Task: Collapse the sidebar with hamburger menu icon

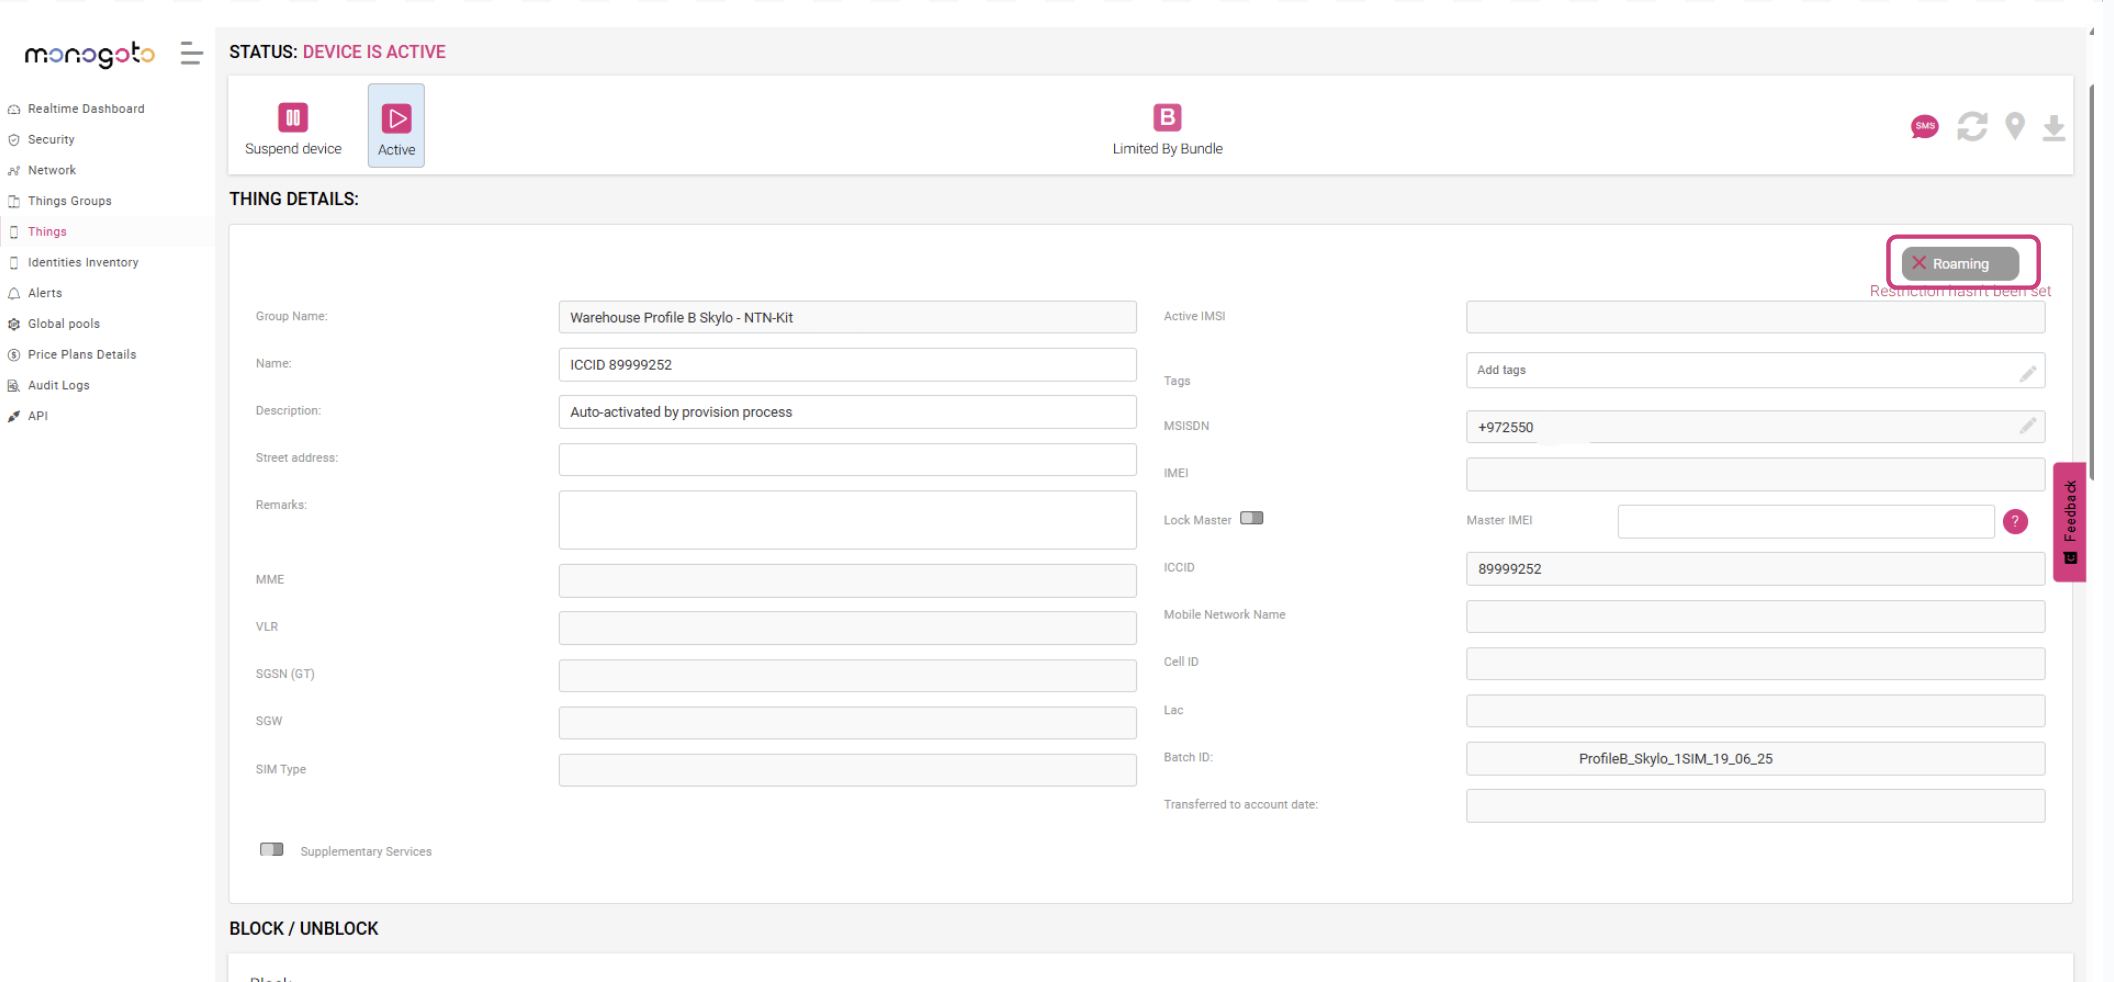Action: click(191, 54)
